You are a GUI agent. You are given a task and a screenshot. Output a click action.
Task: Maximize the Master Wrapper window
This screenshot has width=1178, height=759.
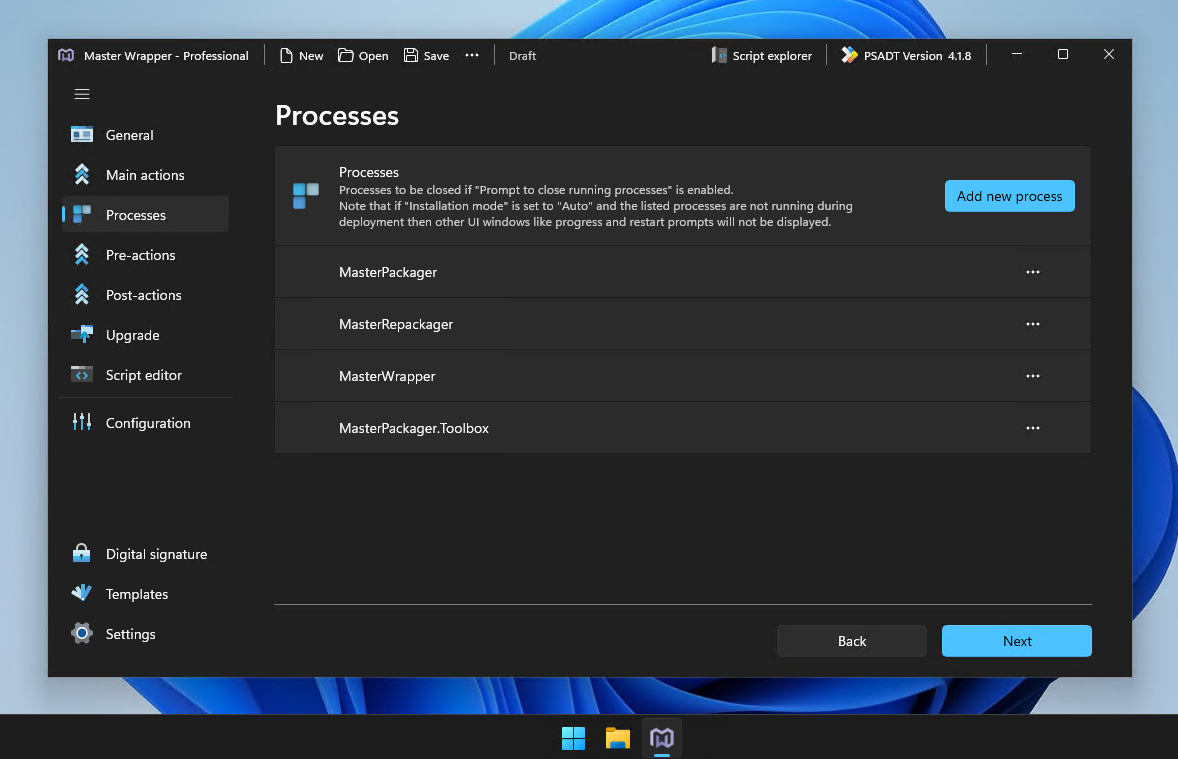(1062, 54)
